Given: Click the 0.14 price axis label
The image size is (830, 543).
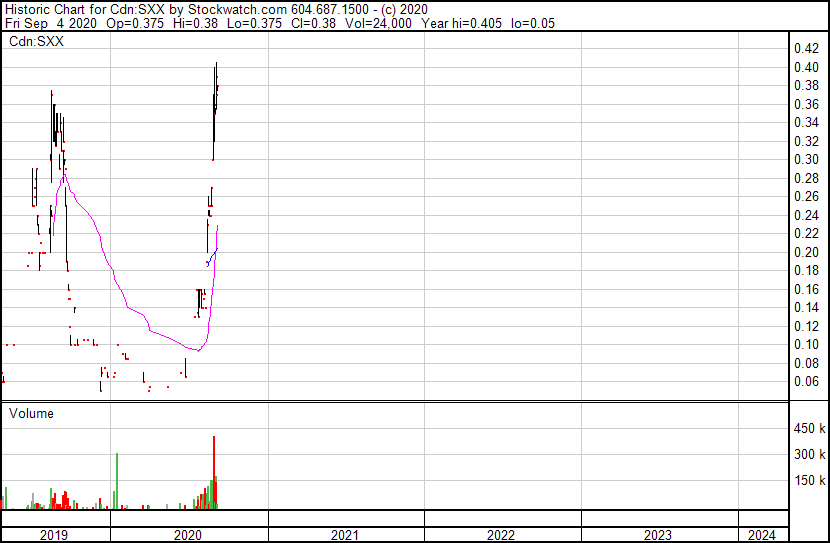Looking at the screenshot, I should [806, 307].
